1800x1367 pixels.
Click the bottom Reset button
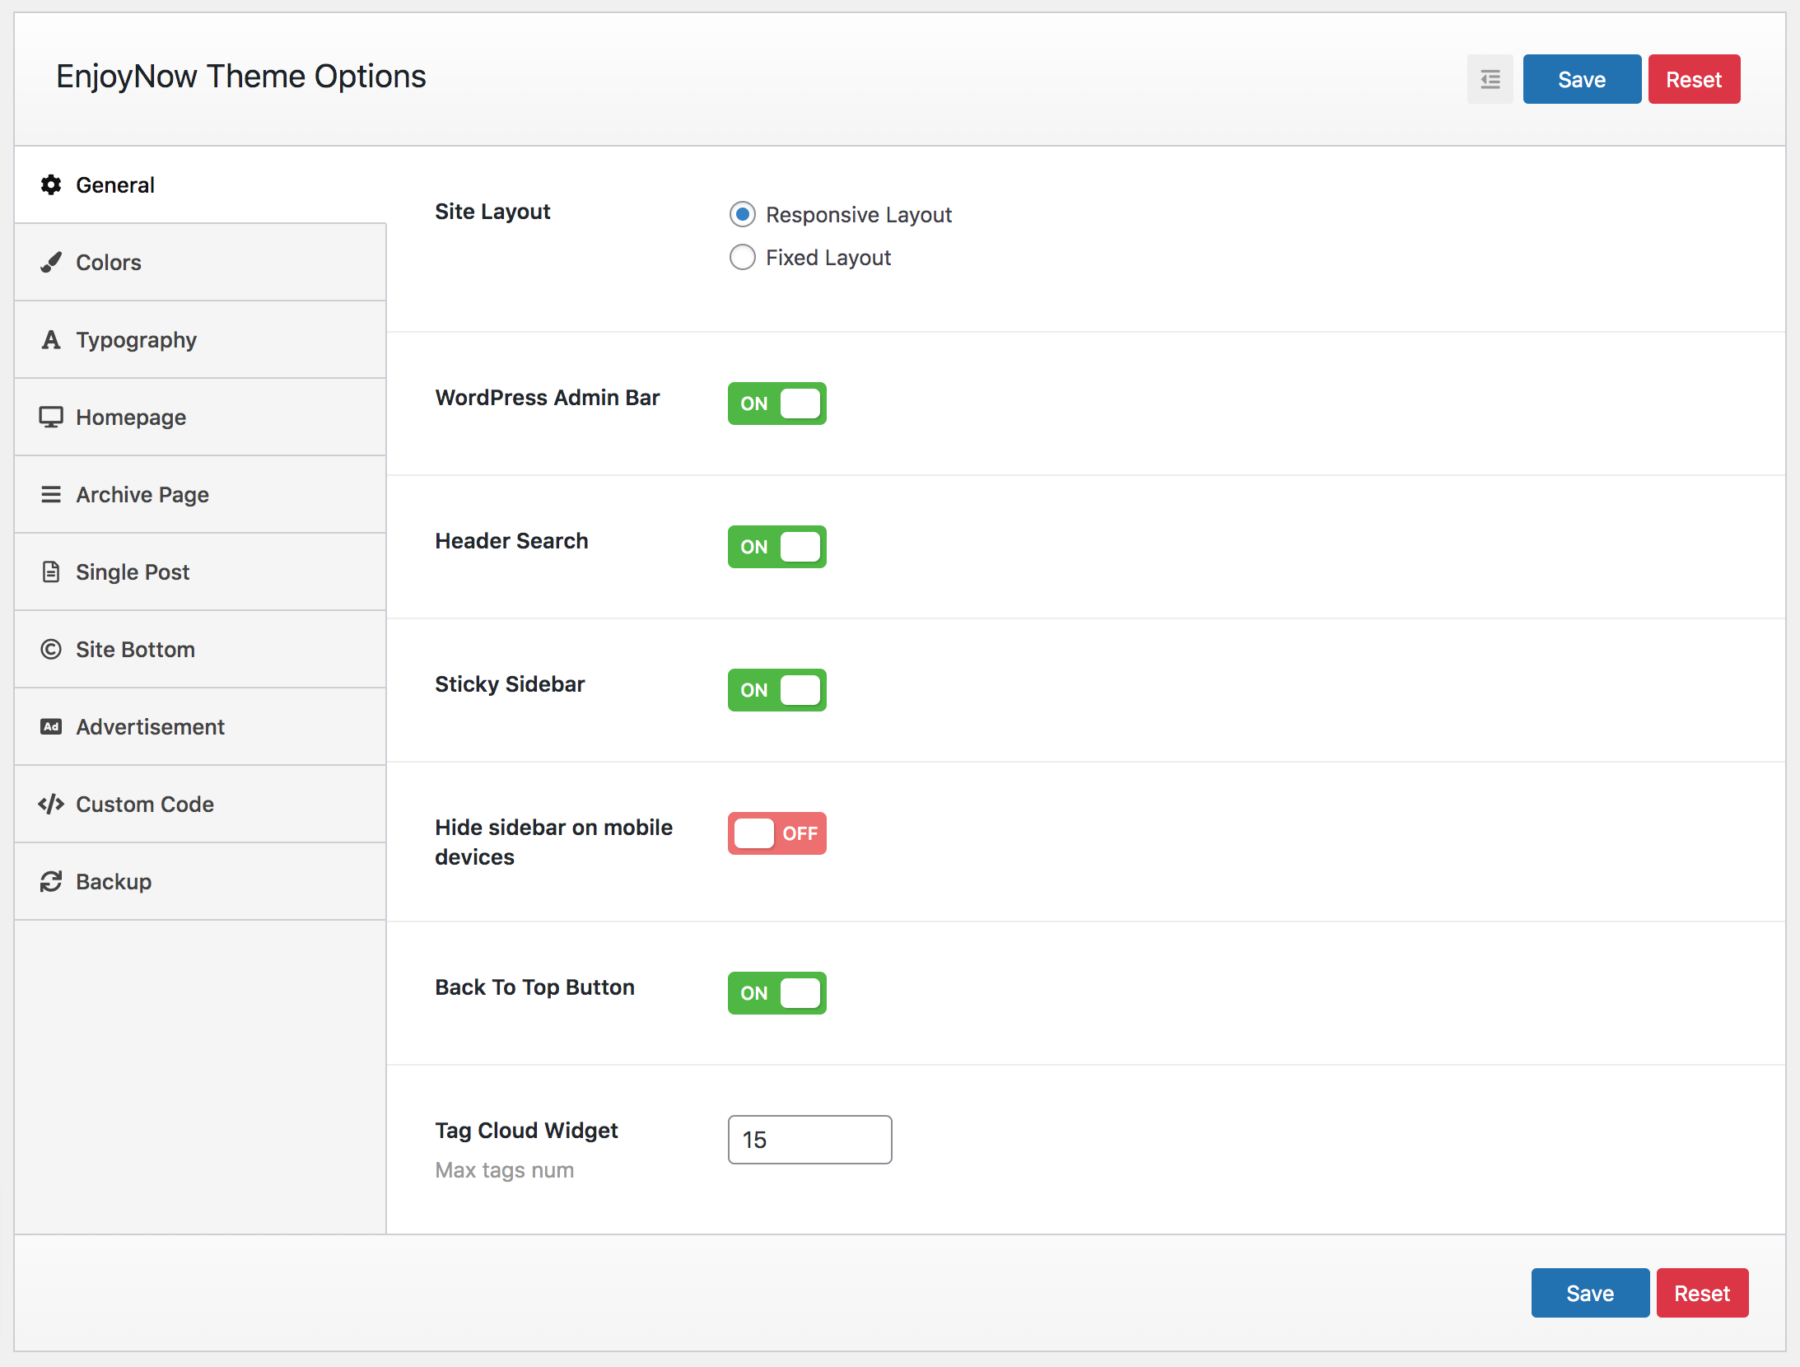1702,1293
